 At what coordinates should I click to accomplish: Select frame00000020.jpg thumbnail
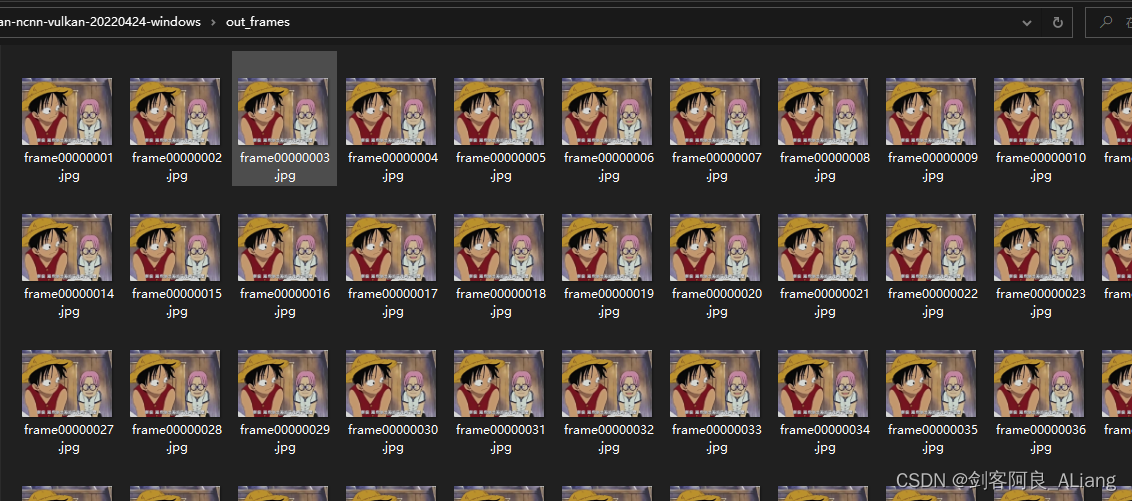tap(715, 248)
